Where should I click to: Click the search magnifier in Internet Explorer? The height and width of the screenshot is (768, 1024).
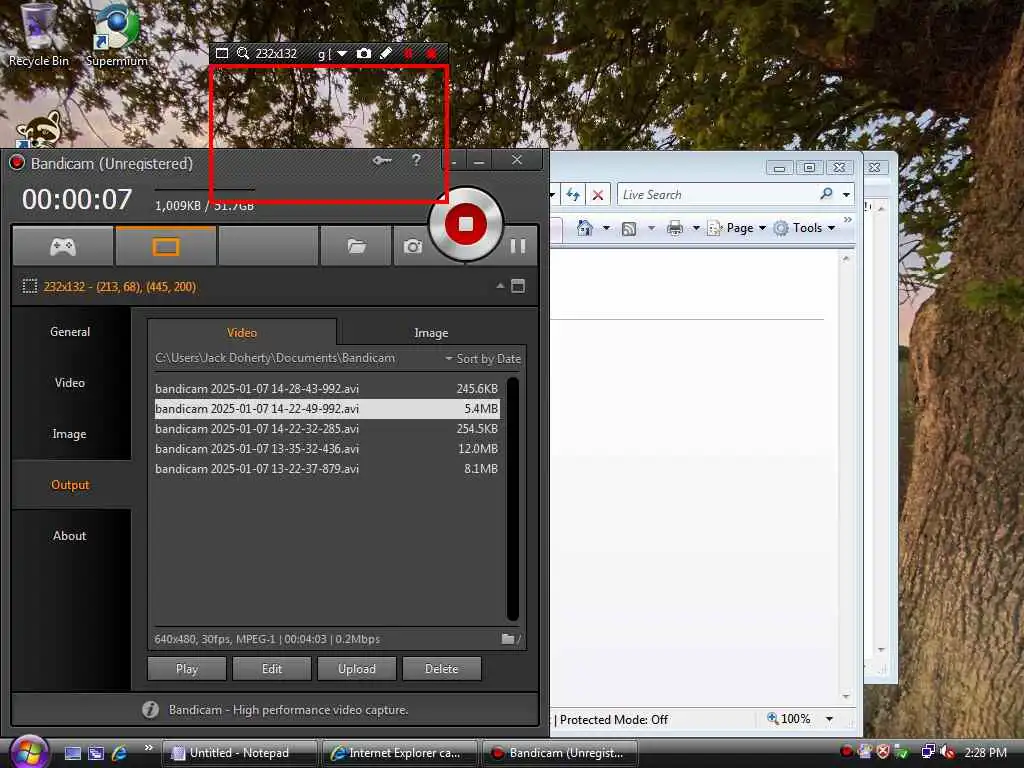(x=826, y=194)
